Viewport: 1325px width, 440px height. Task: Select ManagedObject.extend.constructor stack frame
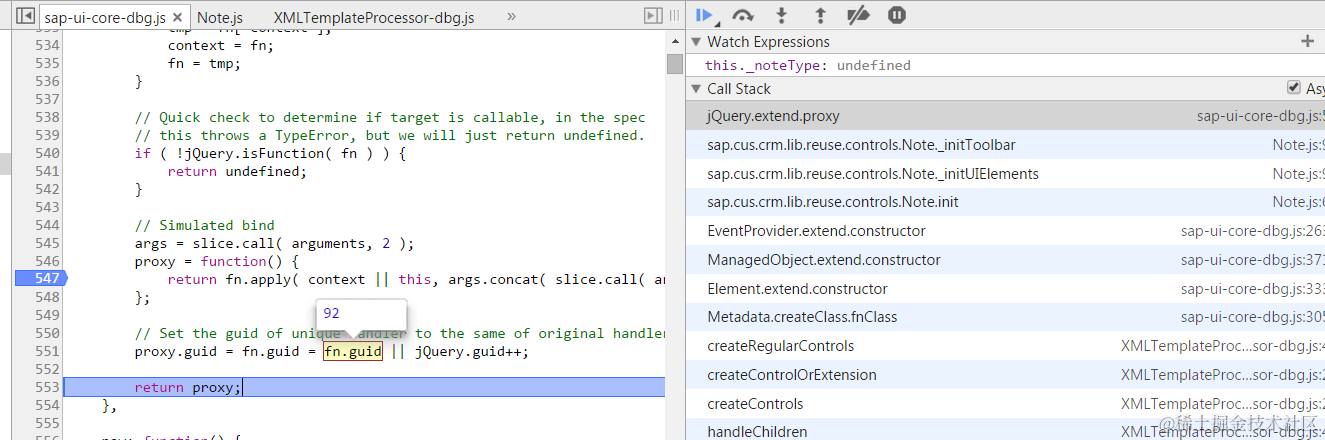pyautogui.click(x=1005, y=260)
